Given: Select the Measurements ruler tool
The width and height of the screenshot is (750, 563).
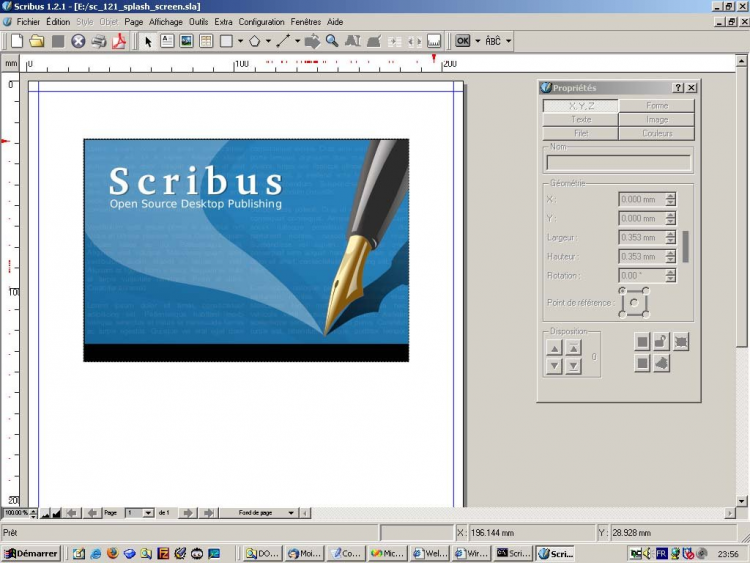Looking at the screenshot, I should click(x=434, y=41).
